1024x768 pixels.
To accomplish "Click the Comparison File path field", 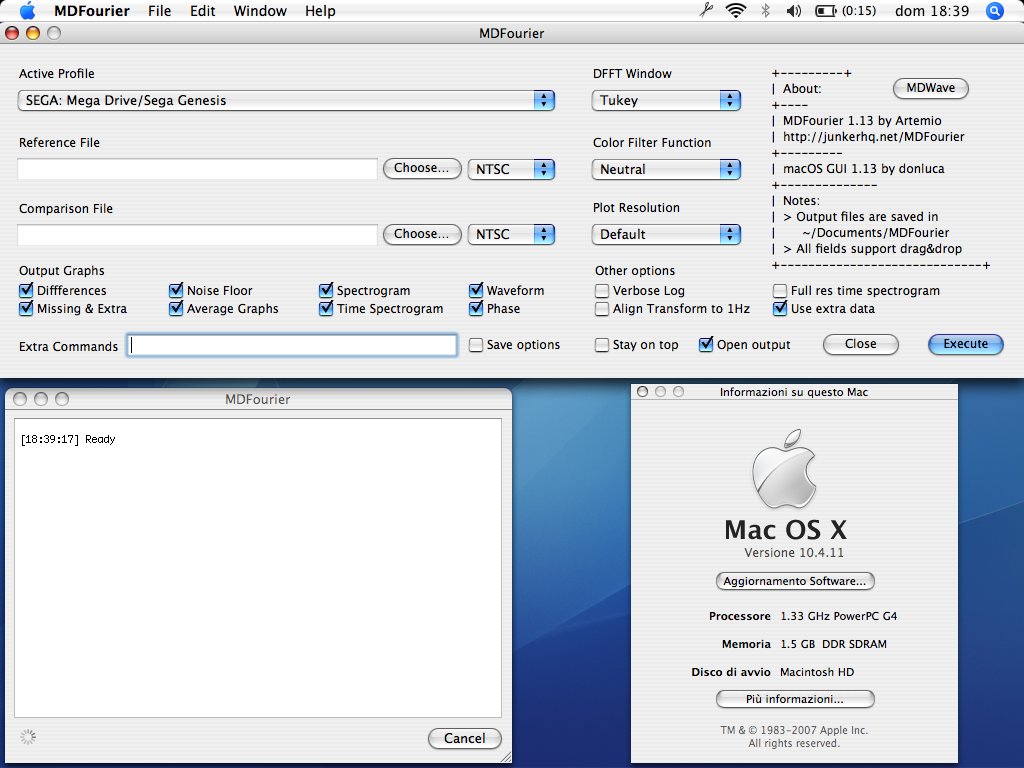I will pyautogui.click(x=197, y=234).
